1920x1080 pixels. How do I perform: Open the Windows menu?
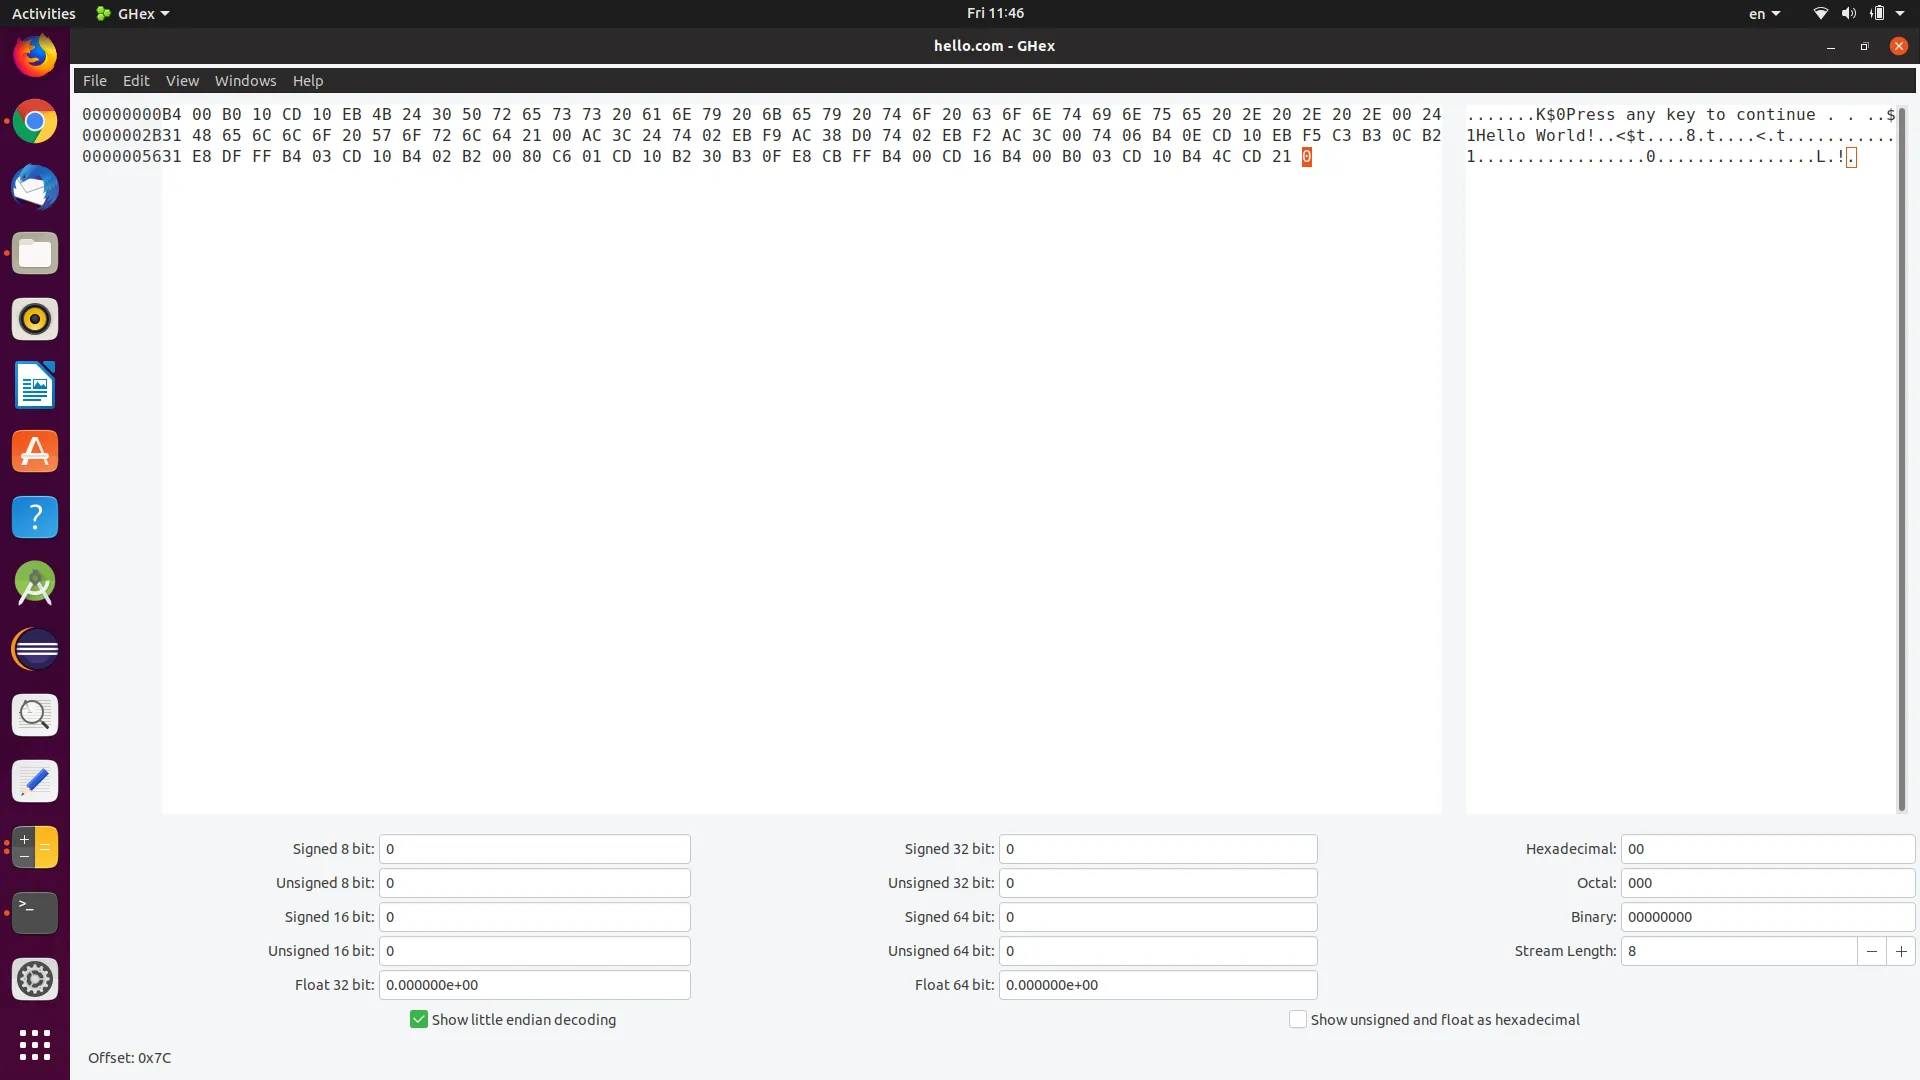click(245, 81)
